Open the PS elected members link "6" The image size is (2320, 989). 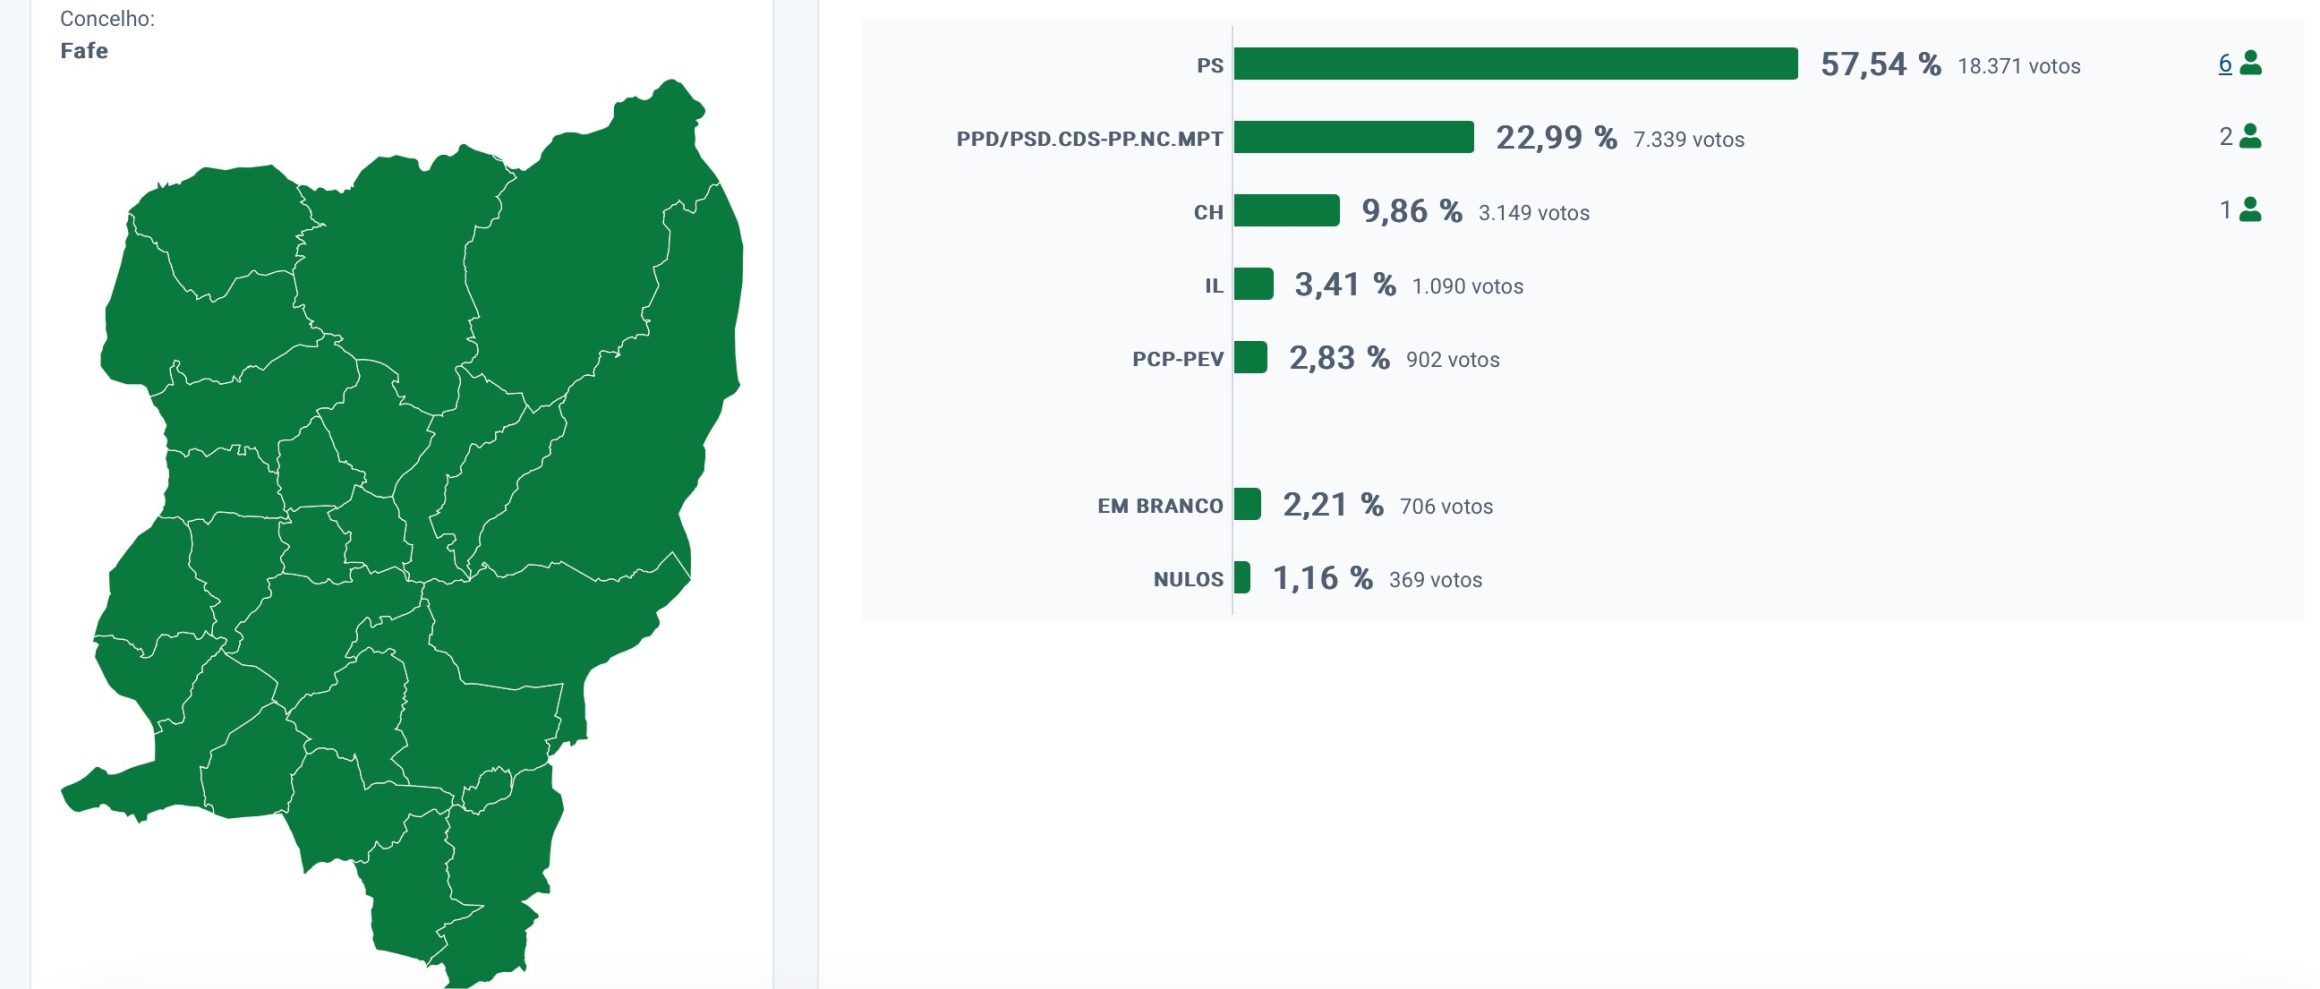(2225, 63)
